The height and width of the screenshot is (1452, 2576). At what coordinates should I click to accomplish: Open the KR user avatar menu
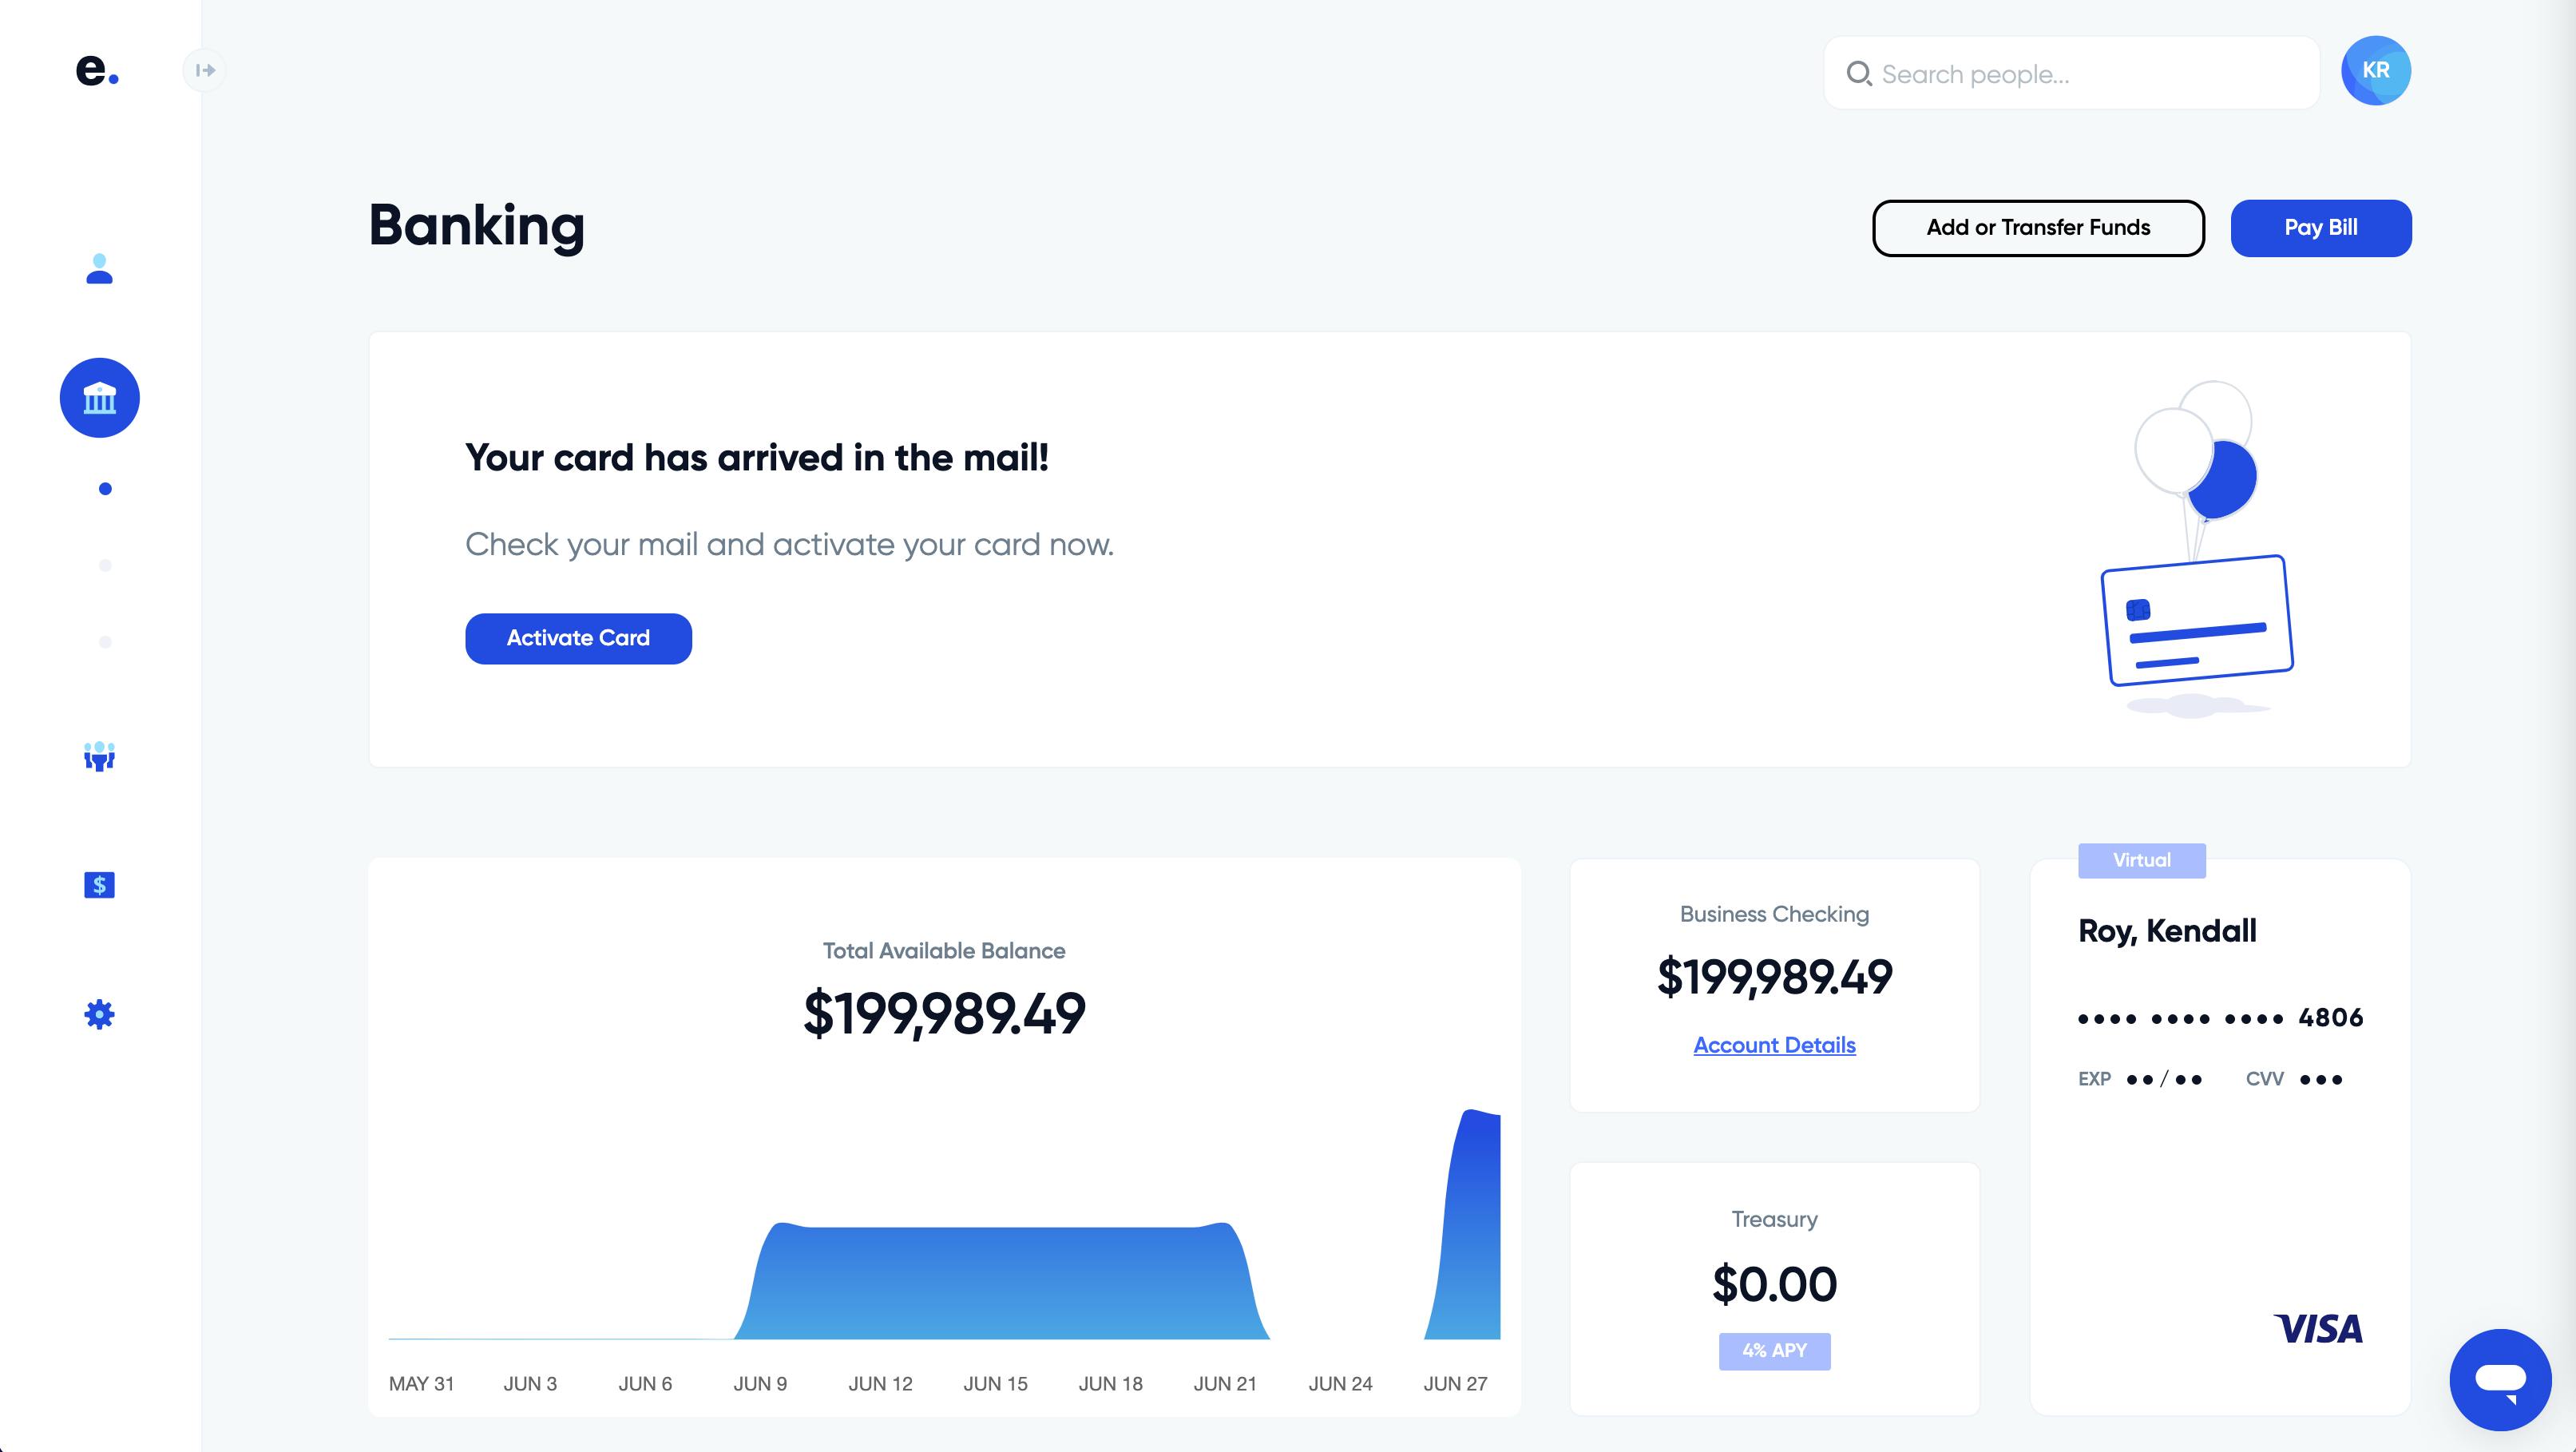pyautogui.click(x=2375, y=70)
